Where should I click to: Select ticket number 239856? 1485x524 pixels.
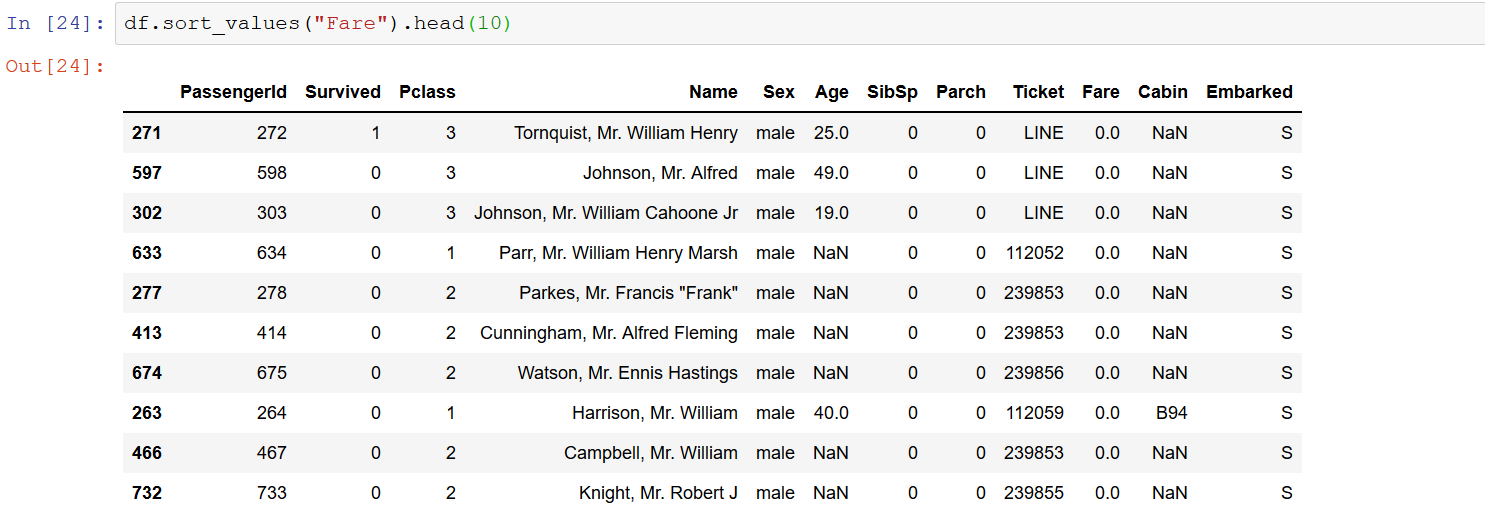[x=1034, y=373]
